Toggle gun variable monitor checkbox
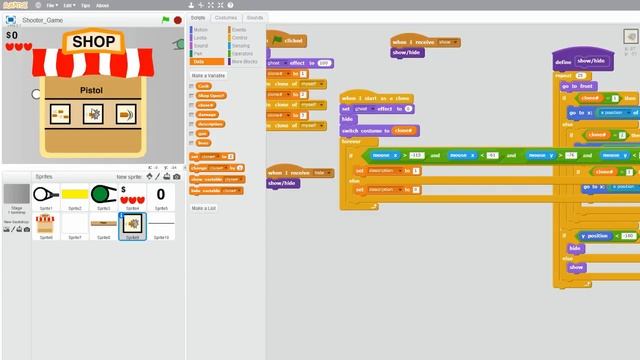 point(191,133)
